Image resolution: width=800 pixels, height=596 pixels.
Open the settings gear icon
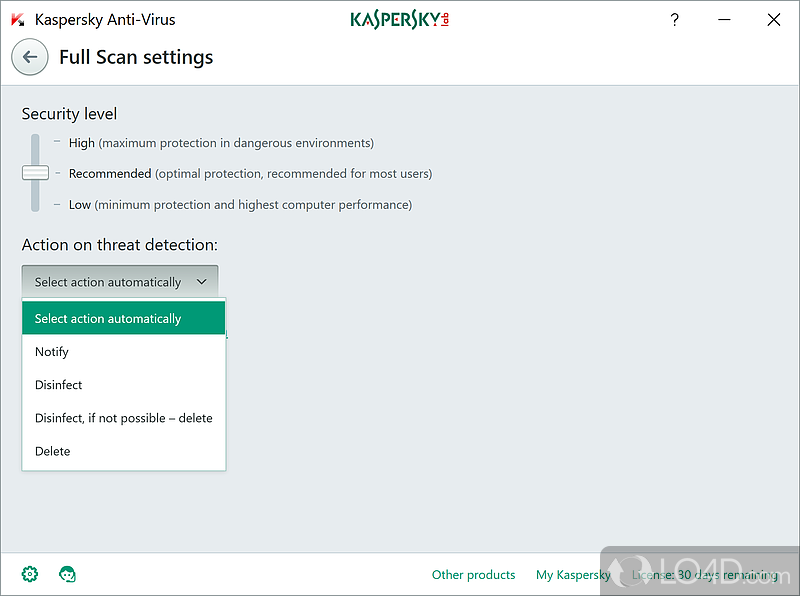[30, 574]
